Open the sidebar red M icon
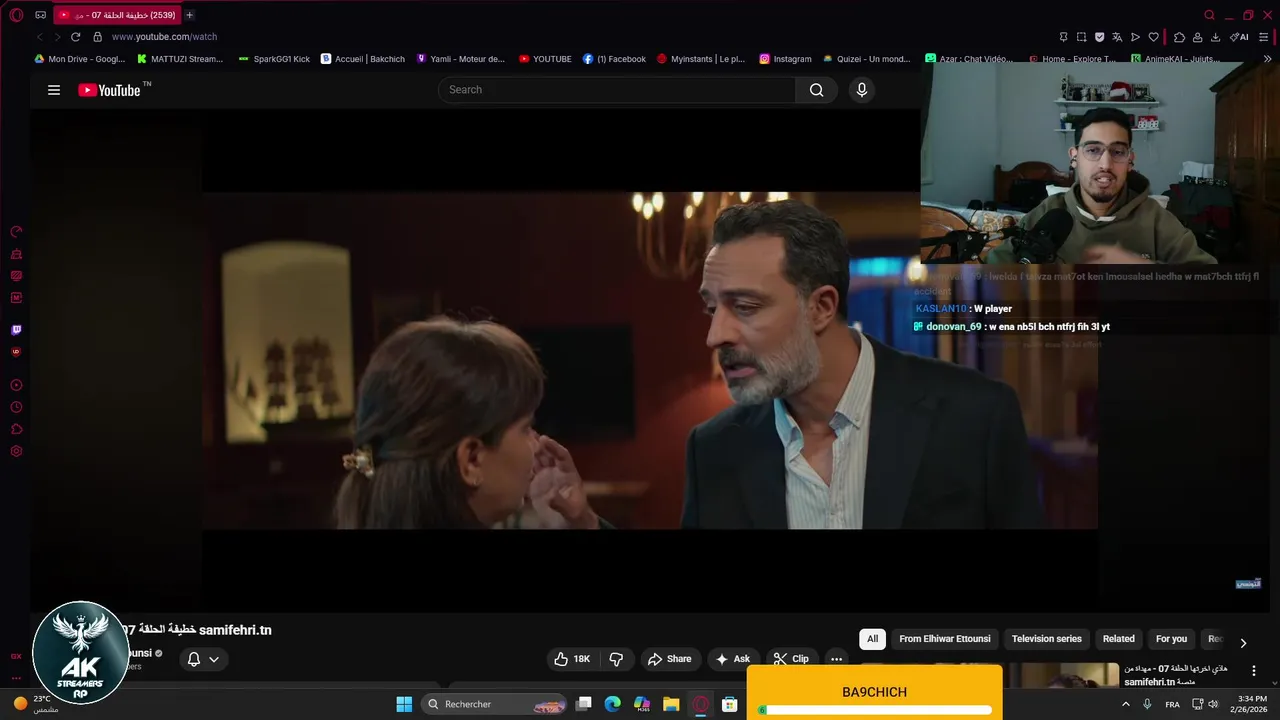 (x=16, y=298)
